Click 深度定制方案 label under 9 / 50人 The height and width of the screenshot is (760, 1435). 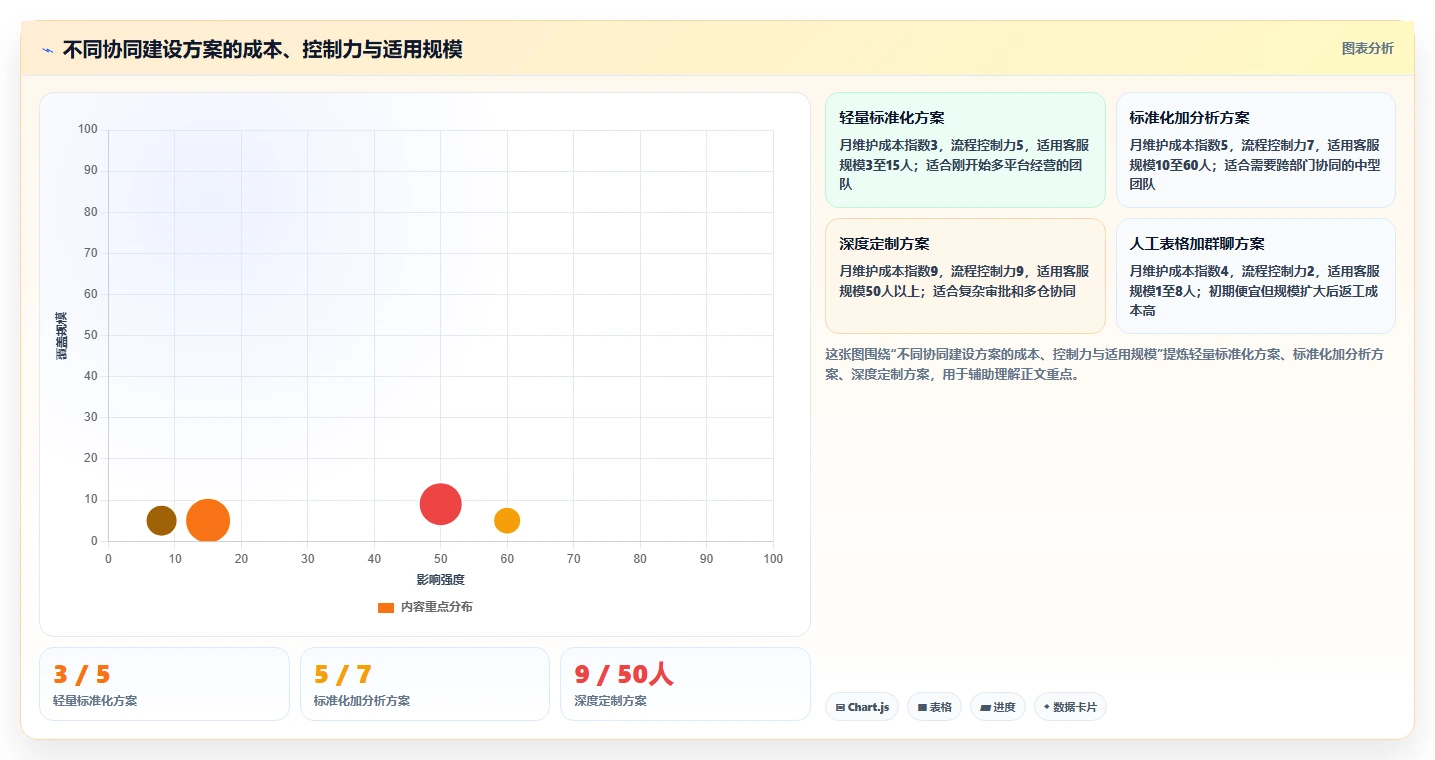click(610, 701)
